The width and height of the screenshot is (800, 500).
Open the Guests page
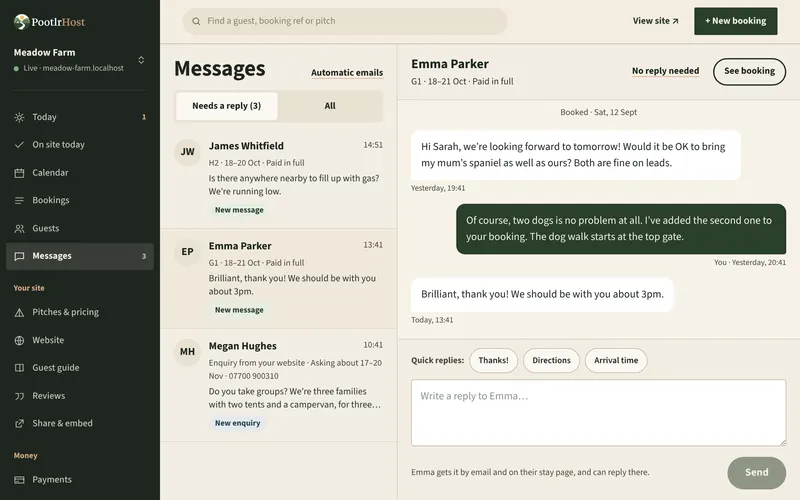(x=80, y=229)
